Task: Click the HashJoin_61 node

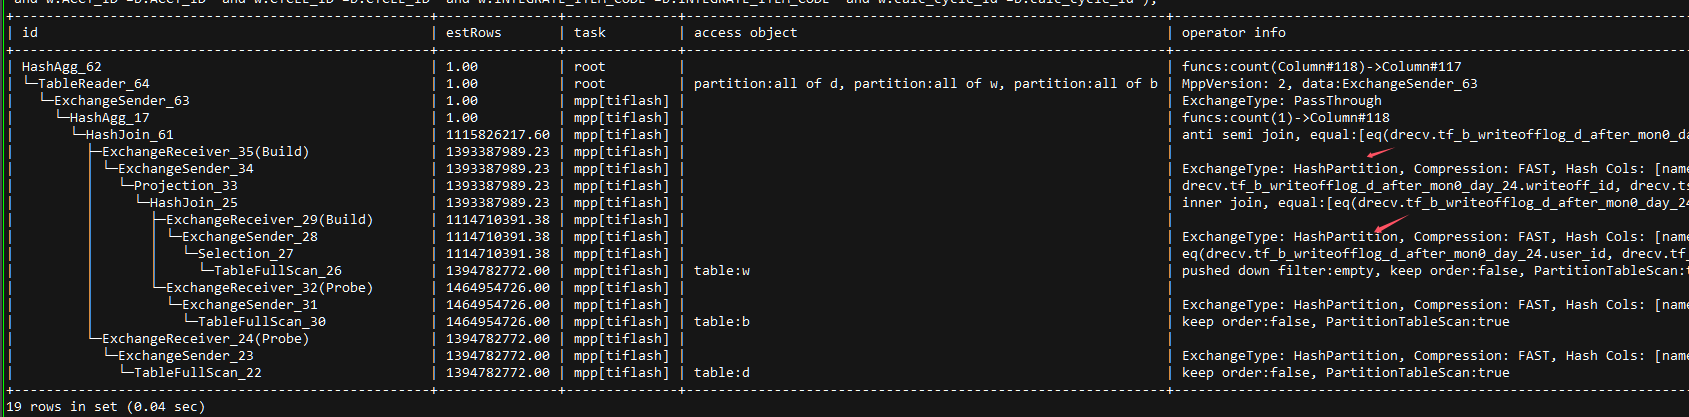Action: [x=129, y=135]
